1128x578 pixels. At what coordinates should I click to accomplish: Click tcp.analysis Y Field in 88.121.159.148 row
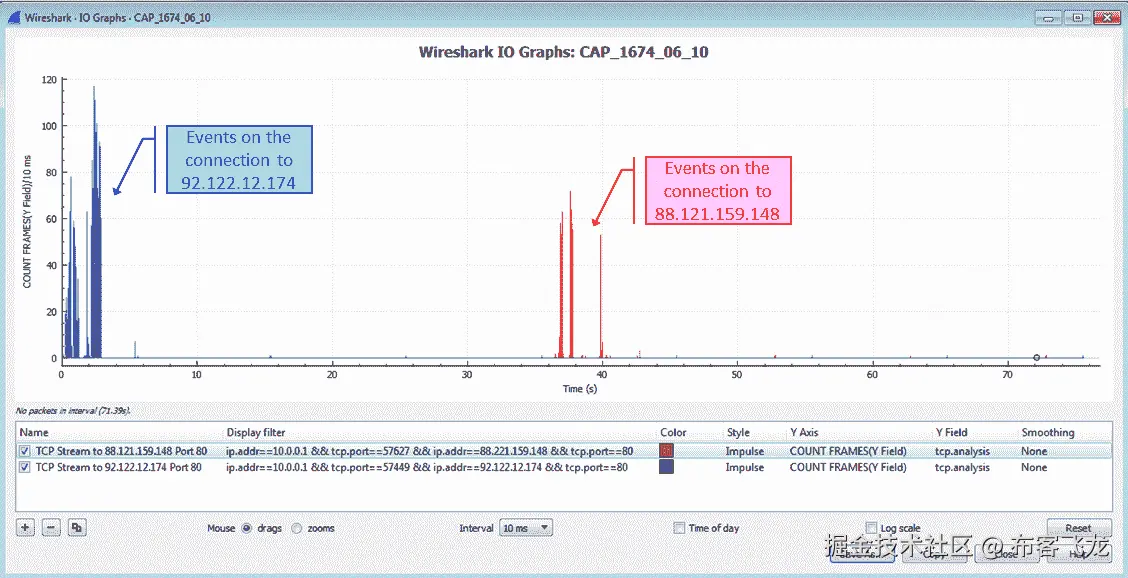coord(962,451)
